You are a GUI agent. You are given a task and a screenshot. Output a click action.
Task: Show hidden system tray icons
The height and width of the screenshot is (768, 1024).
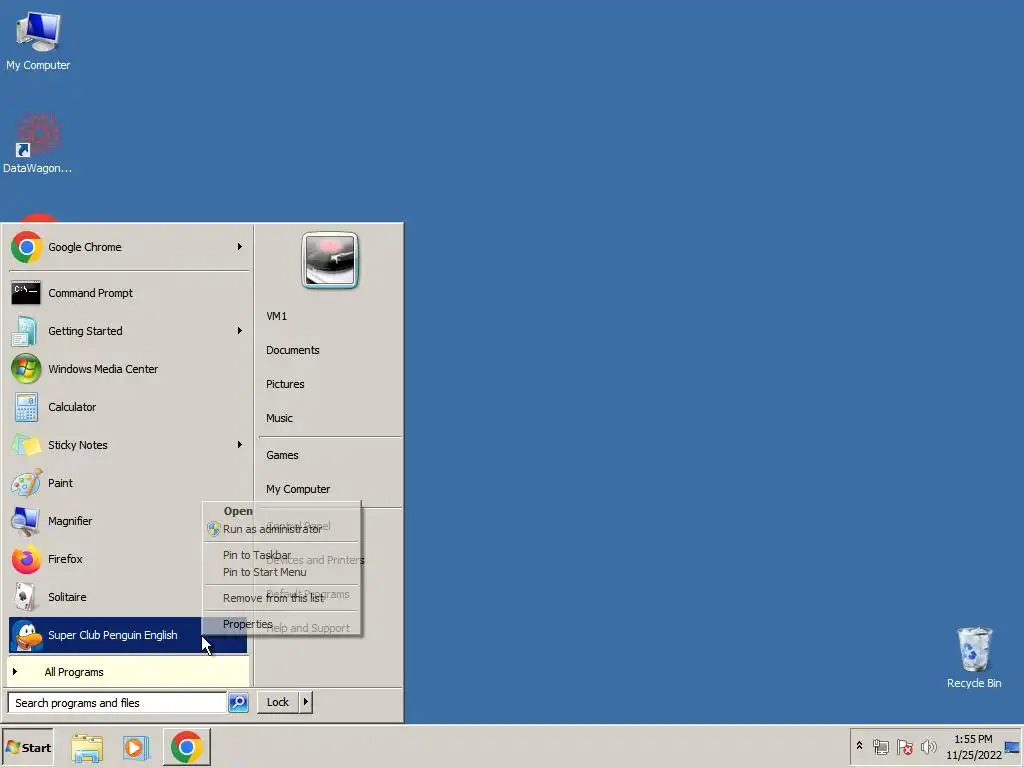[x=859, y=746]
